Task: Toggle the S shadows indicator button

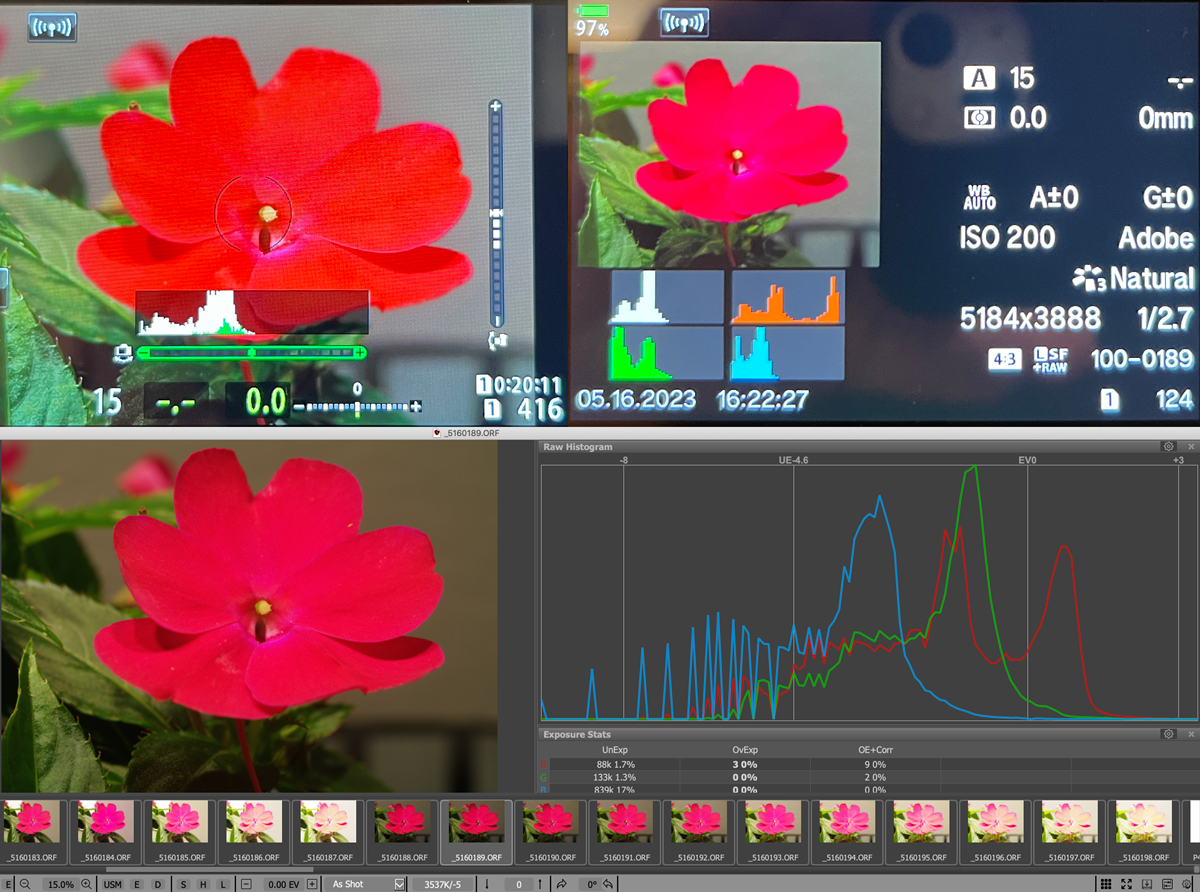Action: tap(183, 884)
